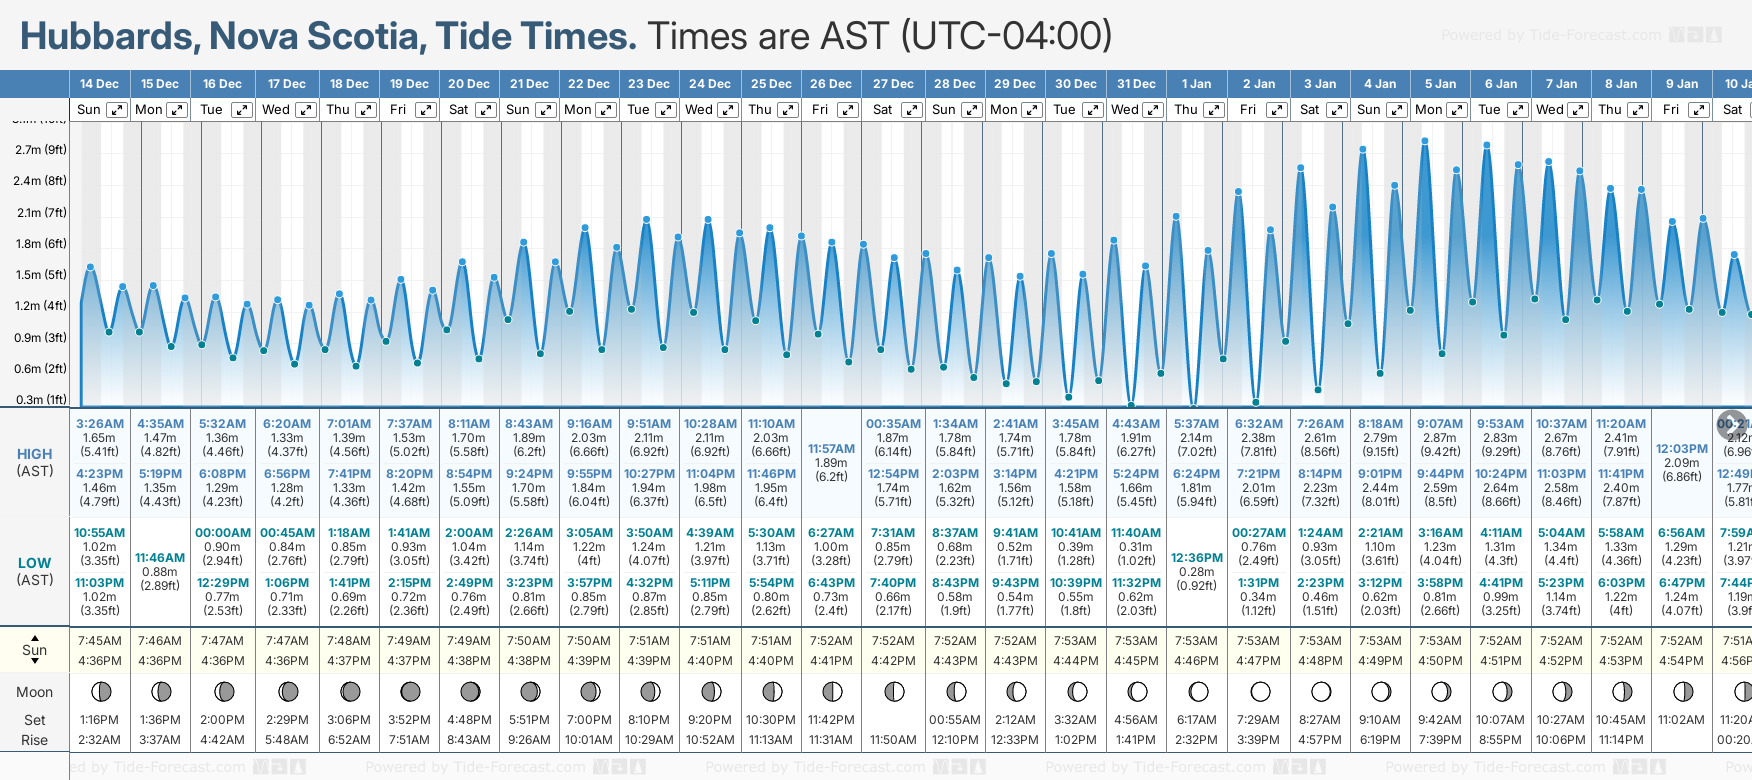The height and width of the screenshot is (780, 1752).
Task: Click the LOW (AST) row label
Action: [35, 571]
